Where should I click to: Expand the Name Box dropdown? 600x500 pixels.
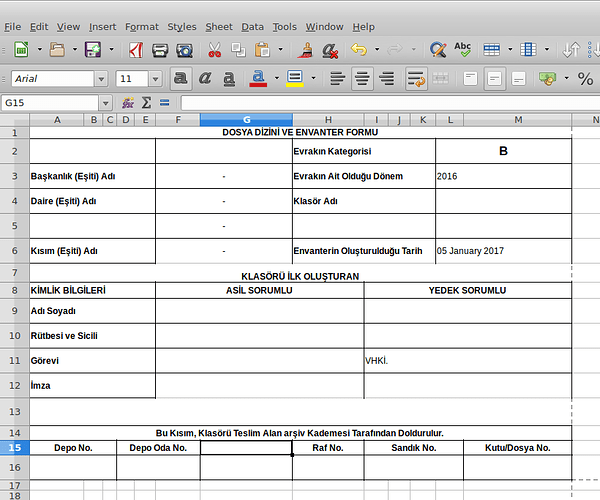tap(105, 103)
